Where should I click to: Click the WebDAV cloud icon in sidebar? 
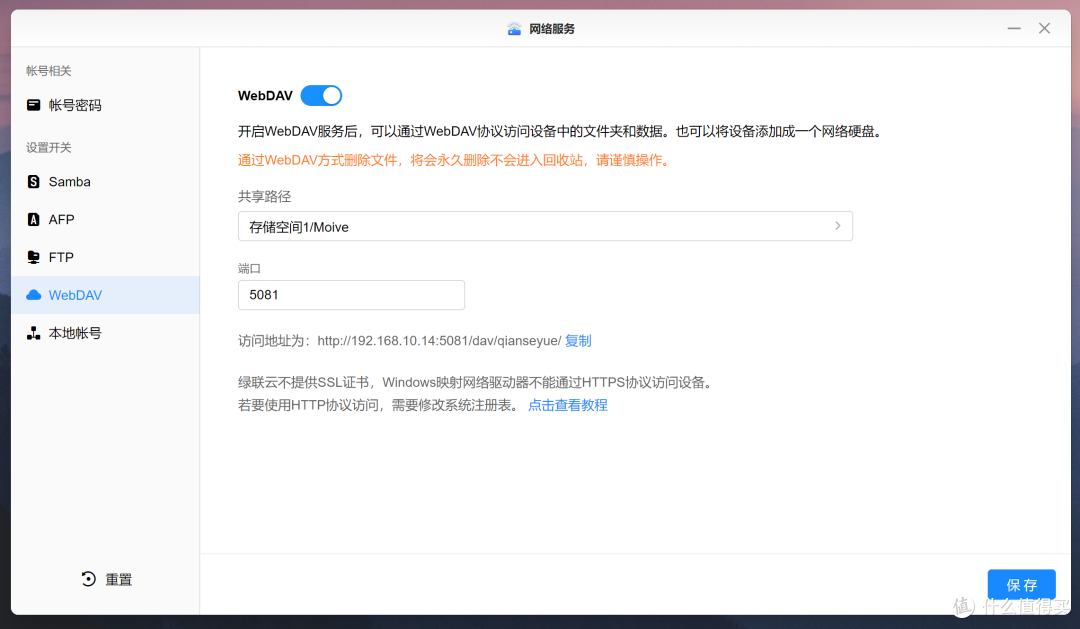pyautogui.click(x=33, y=295)
